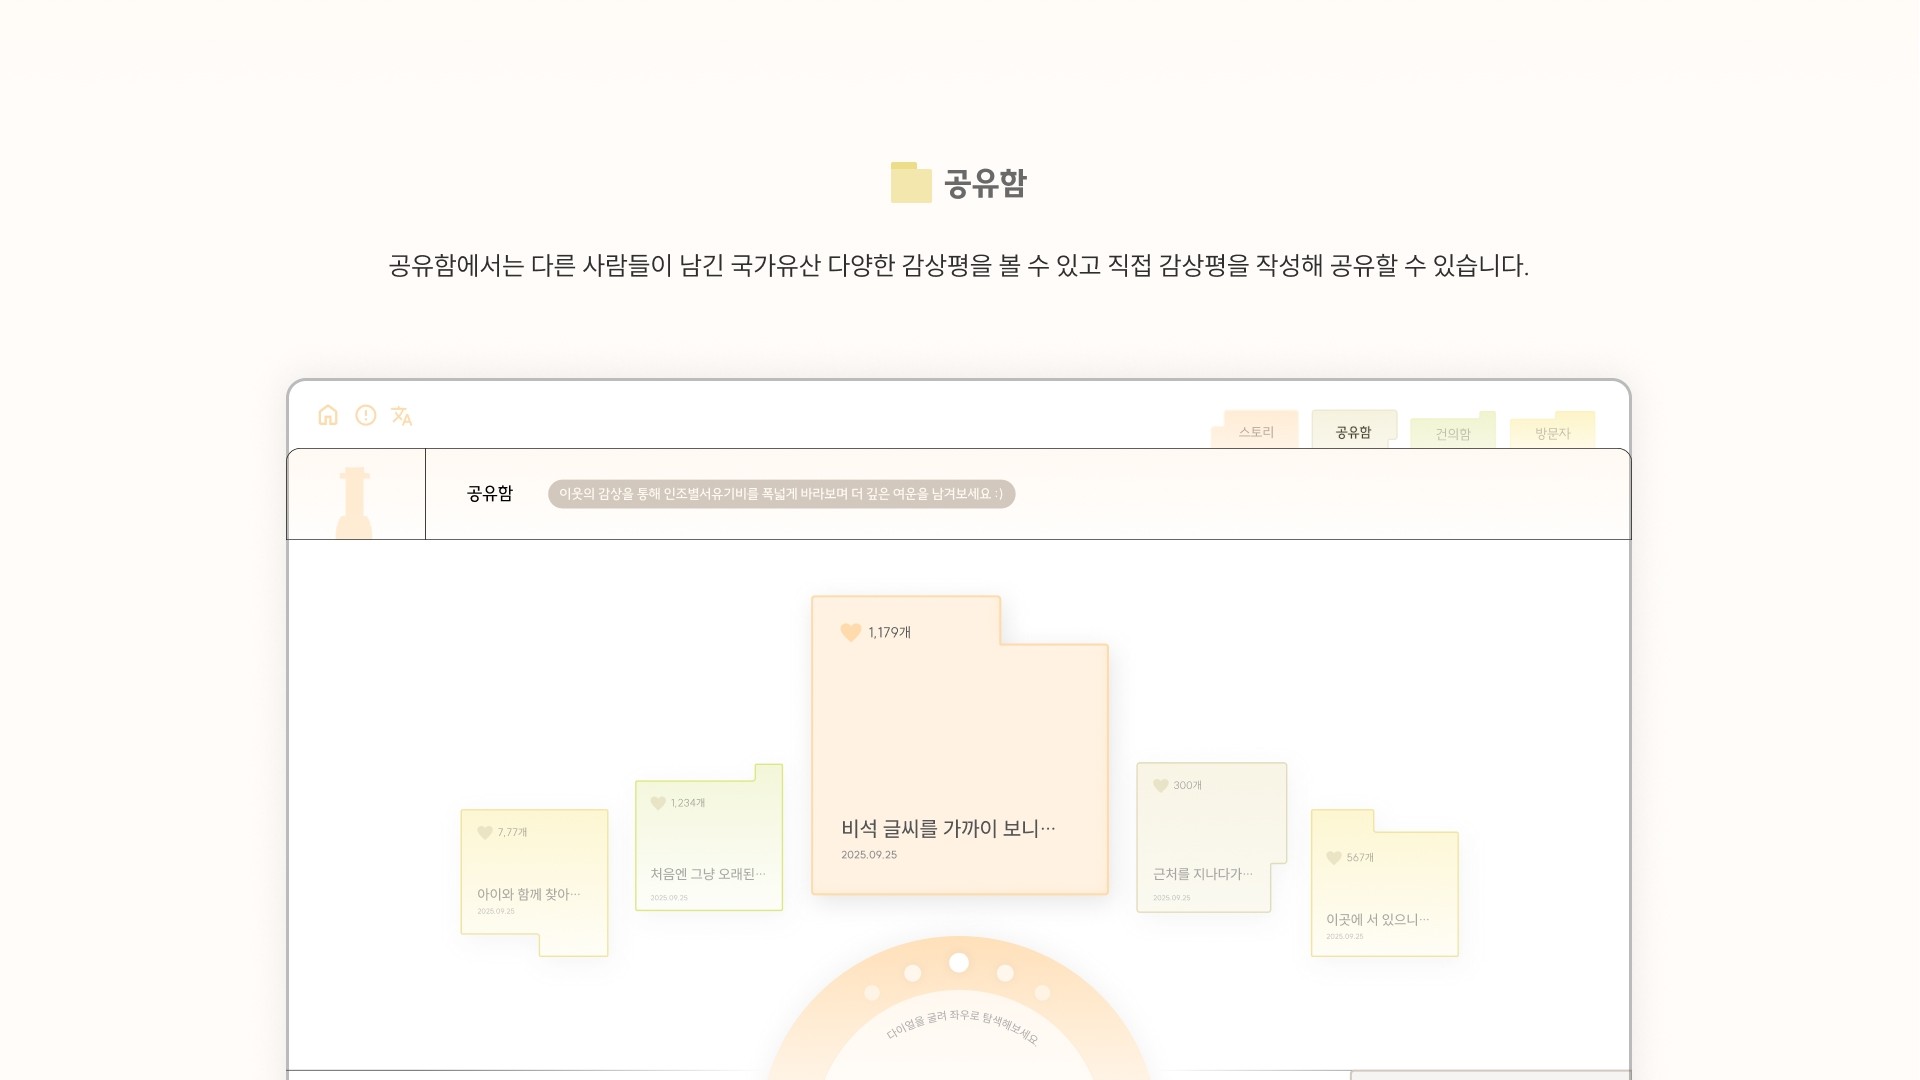Click the heart on 1,234개 card
Screen dimensions: 1920x1080
658,803
